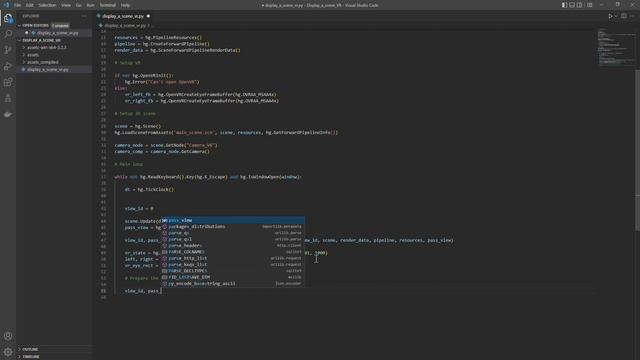Choose the parse_headers suggestion

pyautogui.click(x=233, y=246)
